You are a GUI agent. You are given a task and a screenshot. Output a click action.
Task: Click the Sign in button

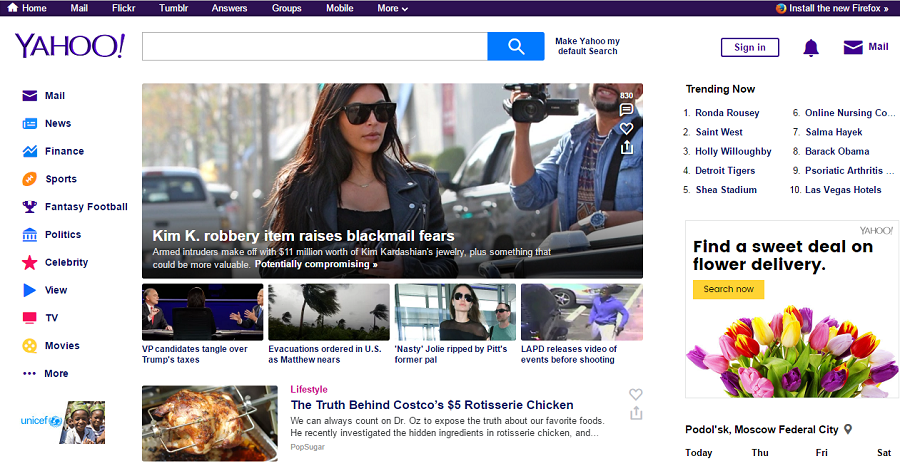coord(749,47)
